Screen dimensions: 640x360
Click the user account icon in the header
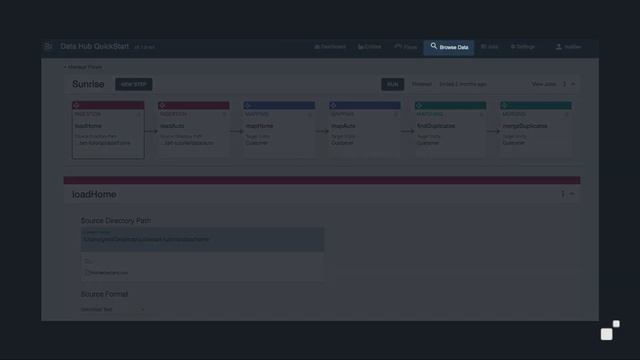559,47
